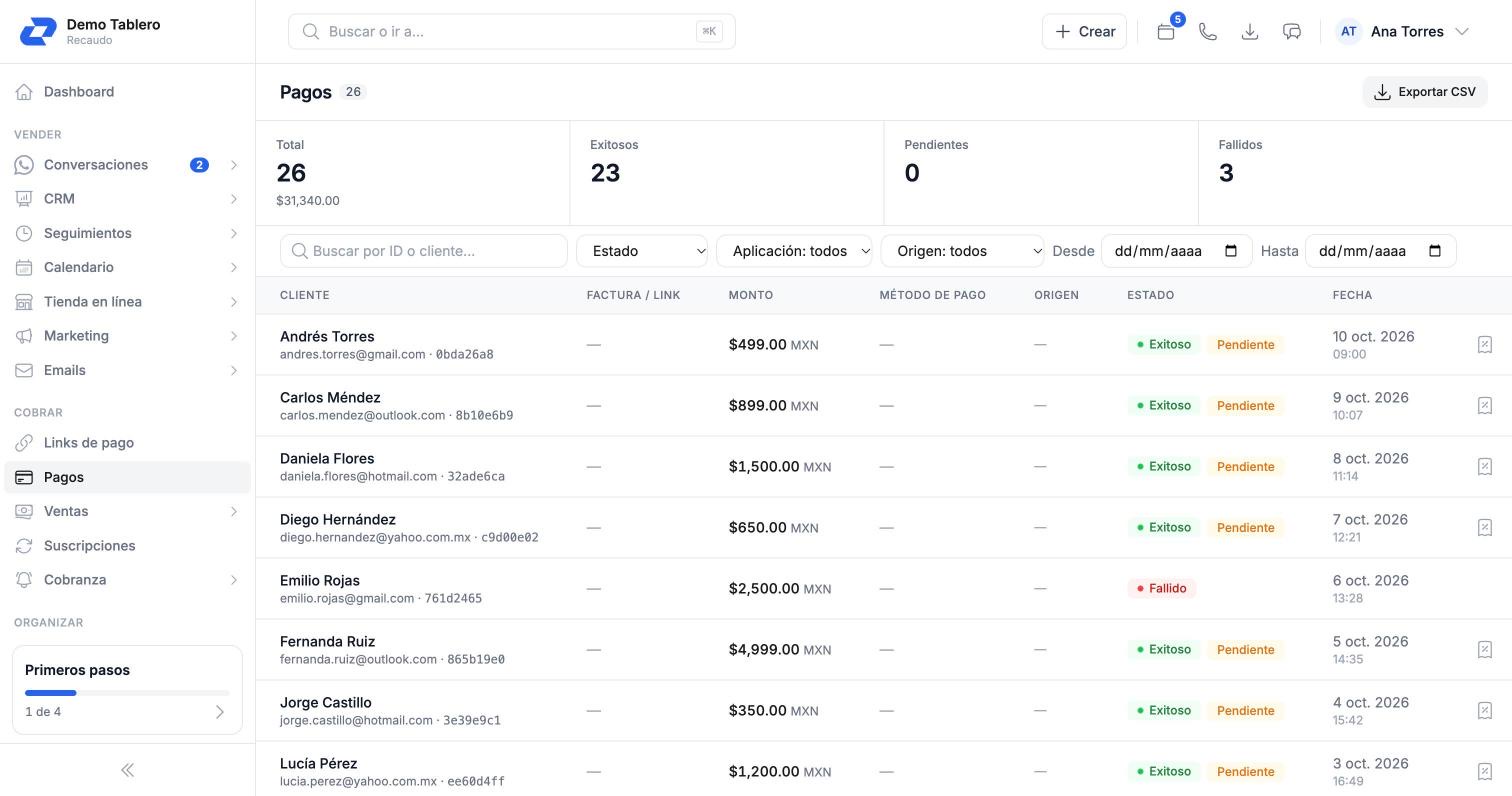The image size is (1512, 796).
Task: Click the $4,999.00 amount for Fernanda Ruiz
Action: [x=764, y=649]
